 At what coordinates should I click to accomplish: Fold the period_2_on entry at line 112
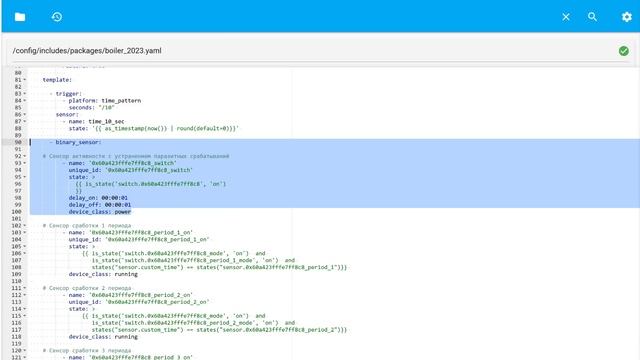(x=24, y=295)
